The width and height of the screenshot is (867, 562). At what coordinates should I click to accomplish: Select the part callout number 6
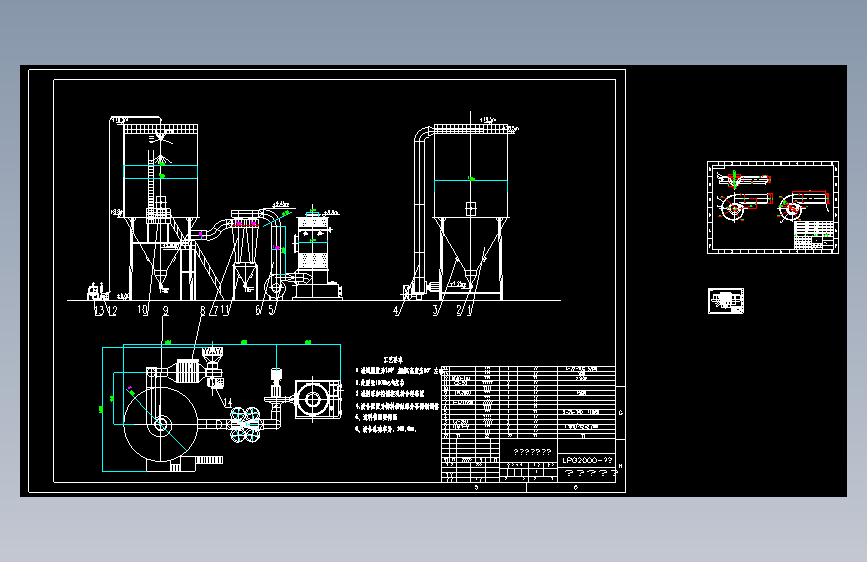258,310
